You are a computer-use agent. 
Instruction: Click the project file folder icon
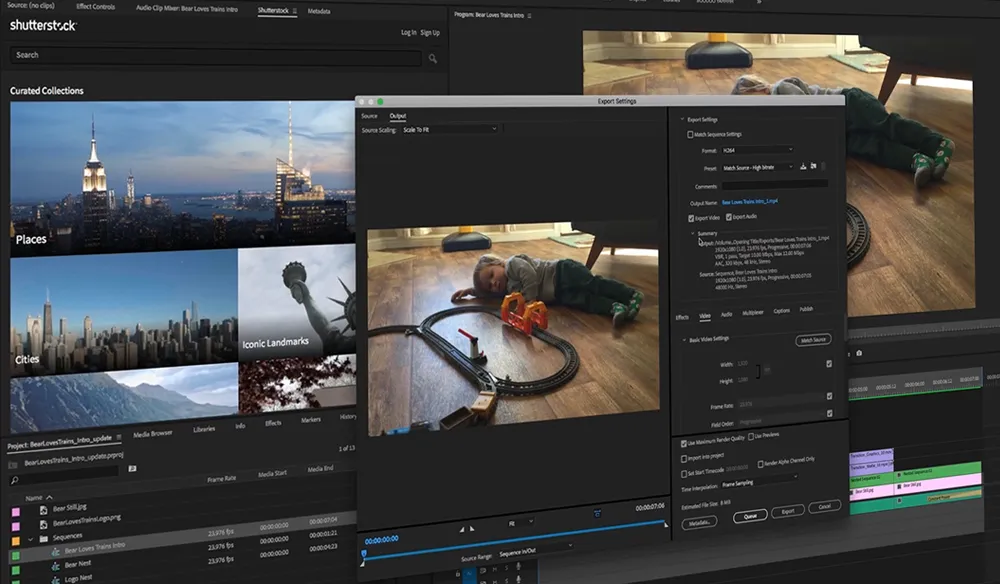click(x=13, y=465)
